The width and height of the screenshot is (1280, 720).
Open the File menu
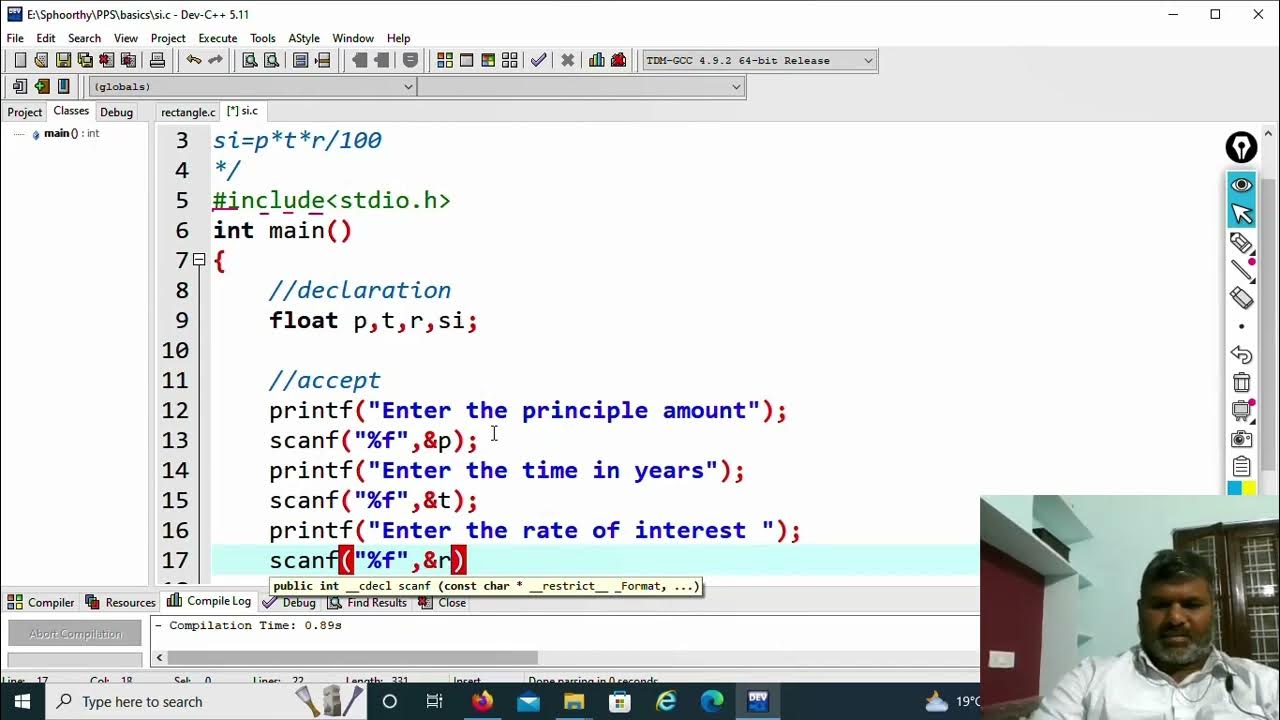coord(15,38)
